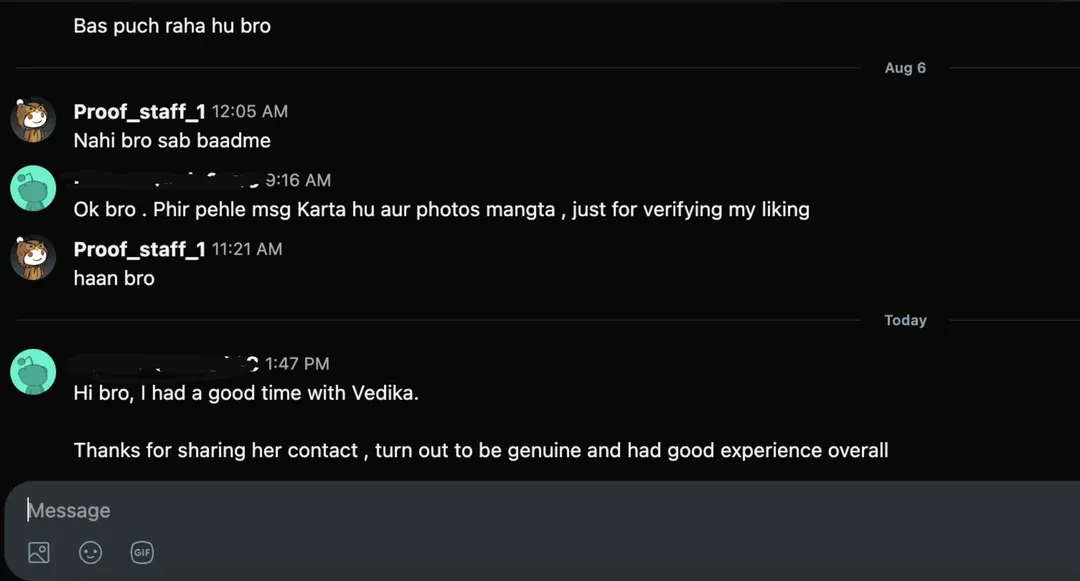The height and width of the screenshot is (581, 1080).
Task: Click the 9:16 AM timestamp
Action: [298, 180]
